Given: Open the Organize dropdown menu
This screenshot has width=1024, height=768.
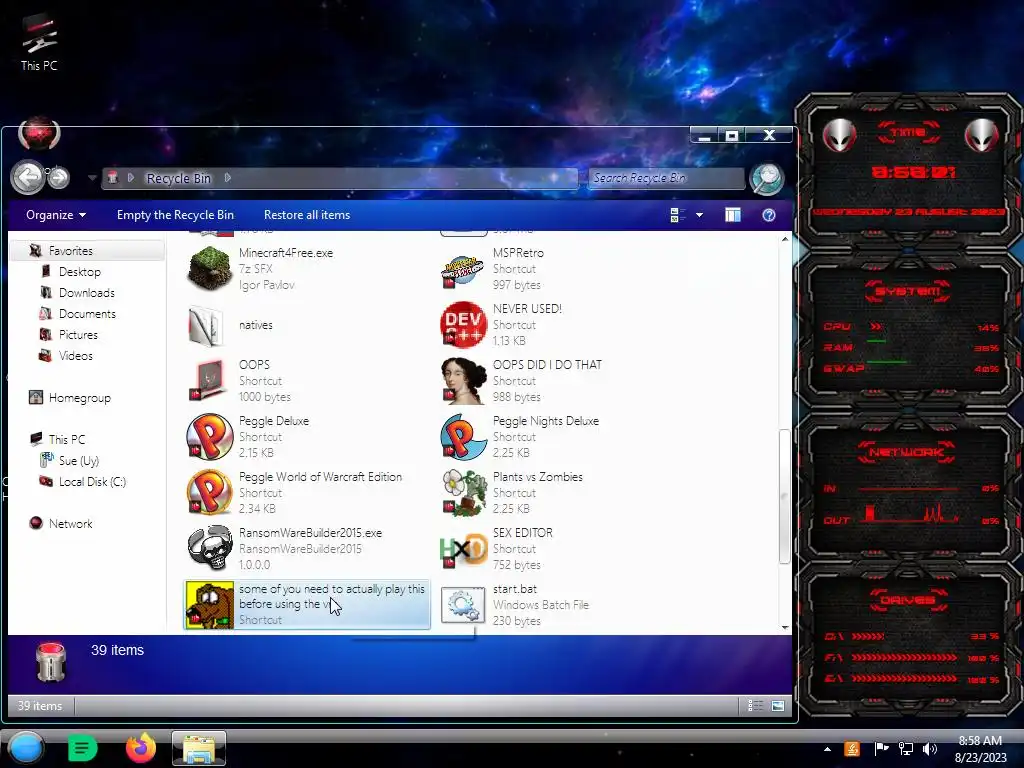Looking at the screenshot, I should click(56, 215).
